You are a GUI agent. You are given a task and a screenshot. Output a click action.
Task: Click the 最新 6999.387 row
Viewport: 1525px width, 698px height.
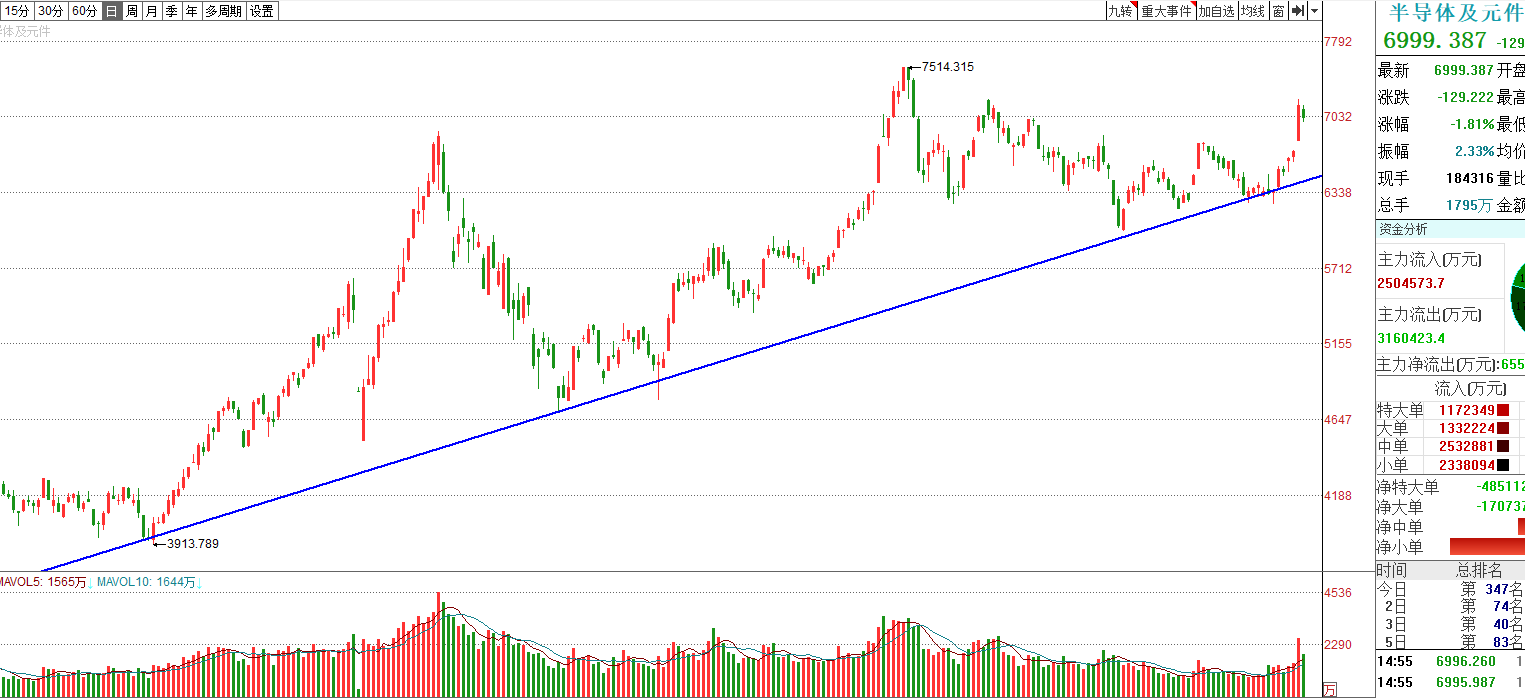tap(1436, 71)
